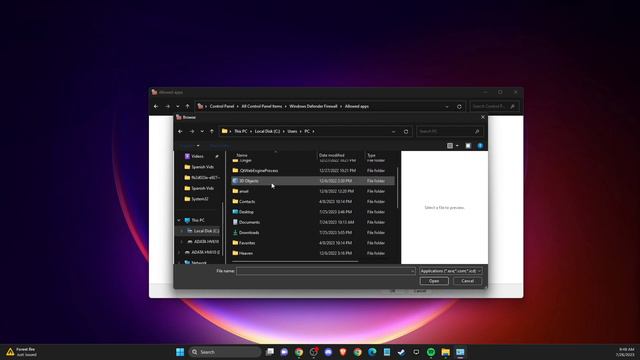Screen dimensions: 640x360
Task: Select the 3D Objects folder row
Action: click(x=313, y=181)
